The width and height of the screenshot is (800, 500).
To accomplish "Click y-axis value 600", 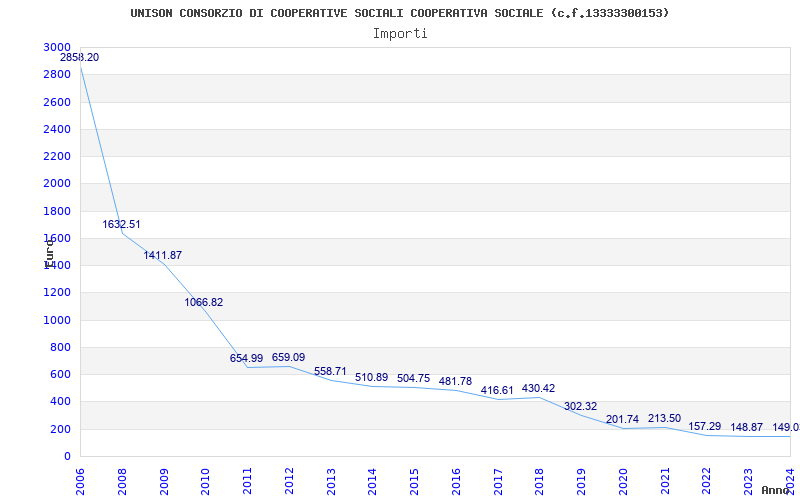I will (61, 374).
